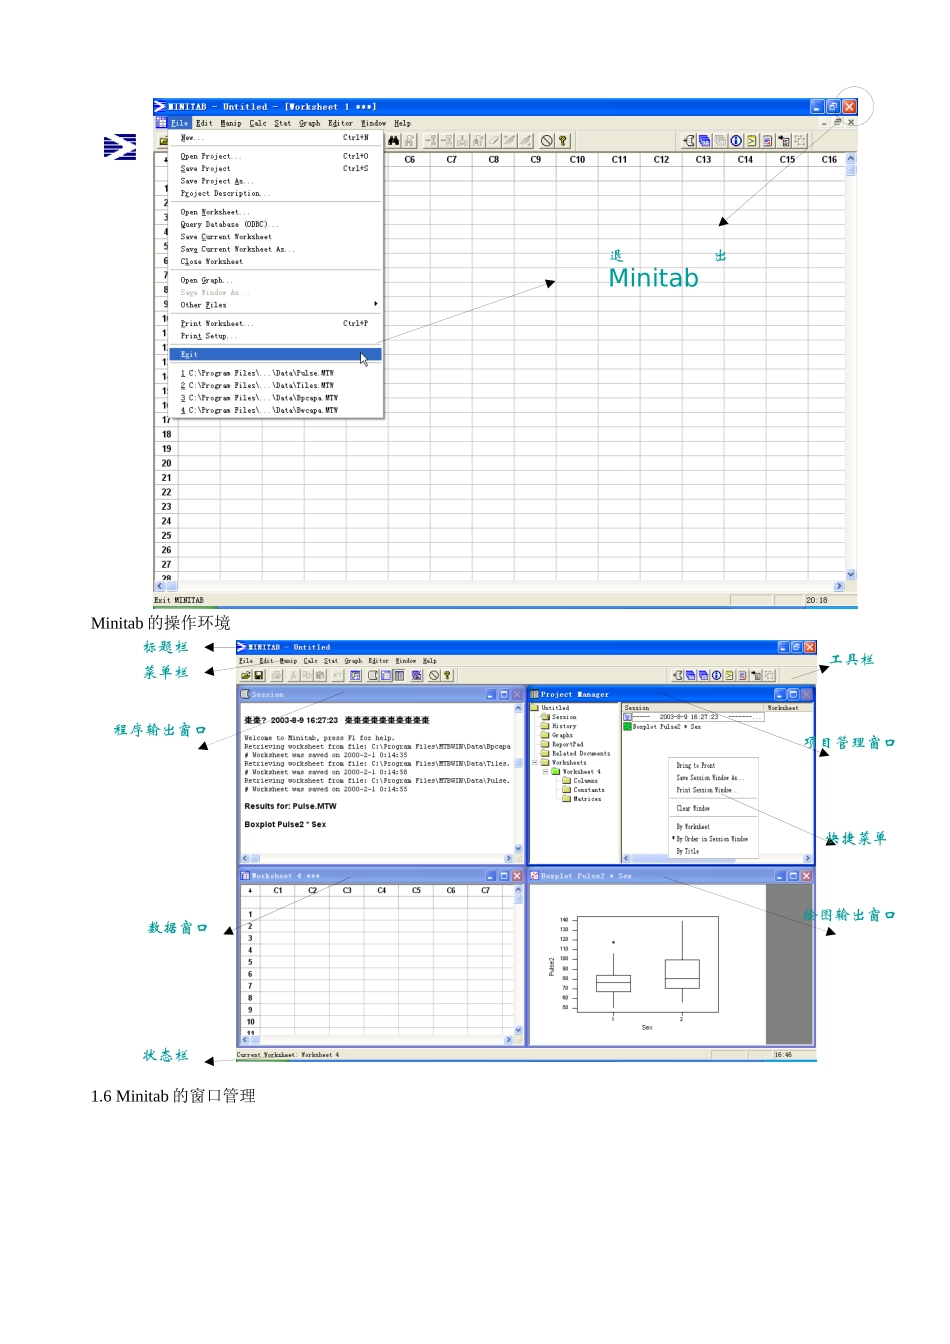Minimize the Project Manager window
The image size is (950, 1344).
coord(780,694)
